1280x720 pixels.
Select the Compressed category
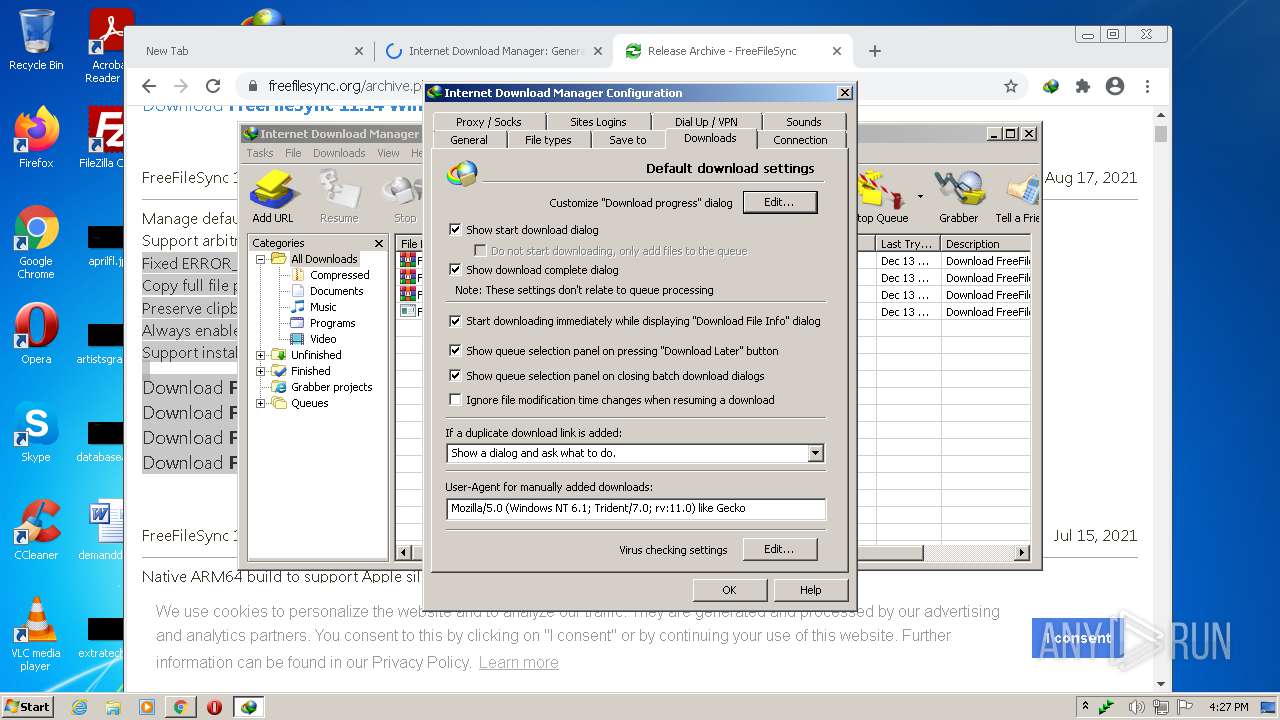339,275
